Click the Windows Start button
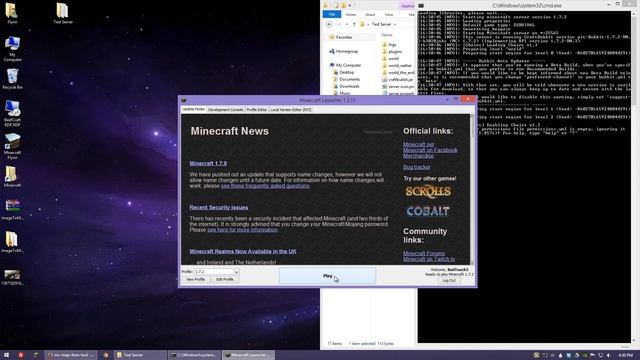 pos(6,355)
